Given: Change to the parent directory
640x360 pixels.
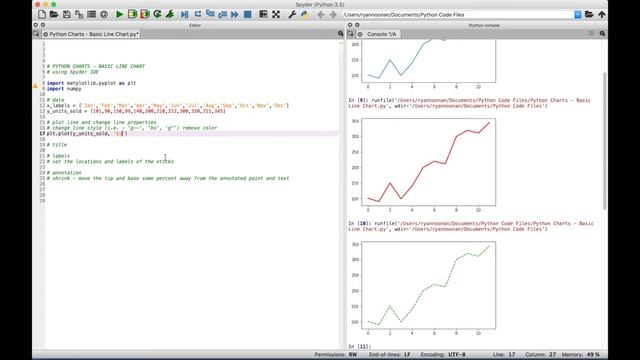Looking at the screenshot, I should (602, 15).
